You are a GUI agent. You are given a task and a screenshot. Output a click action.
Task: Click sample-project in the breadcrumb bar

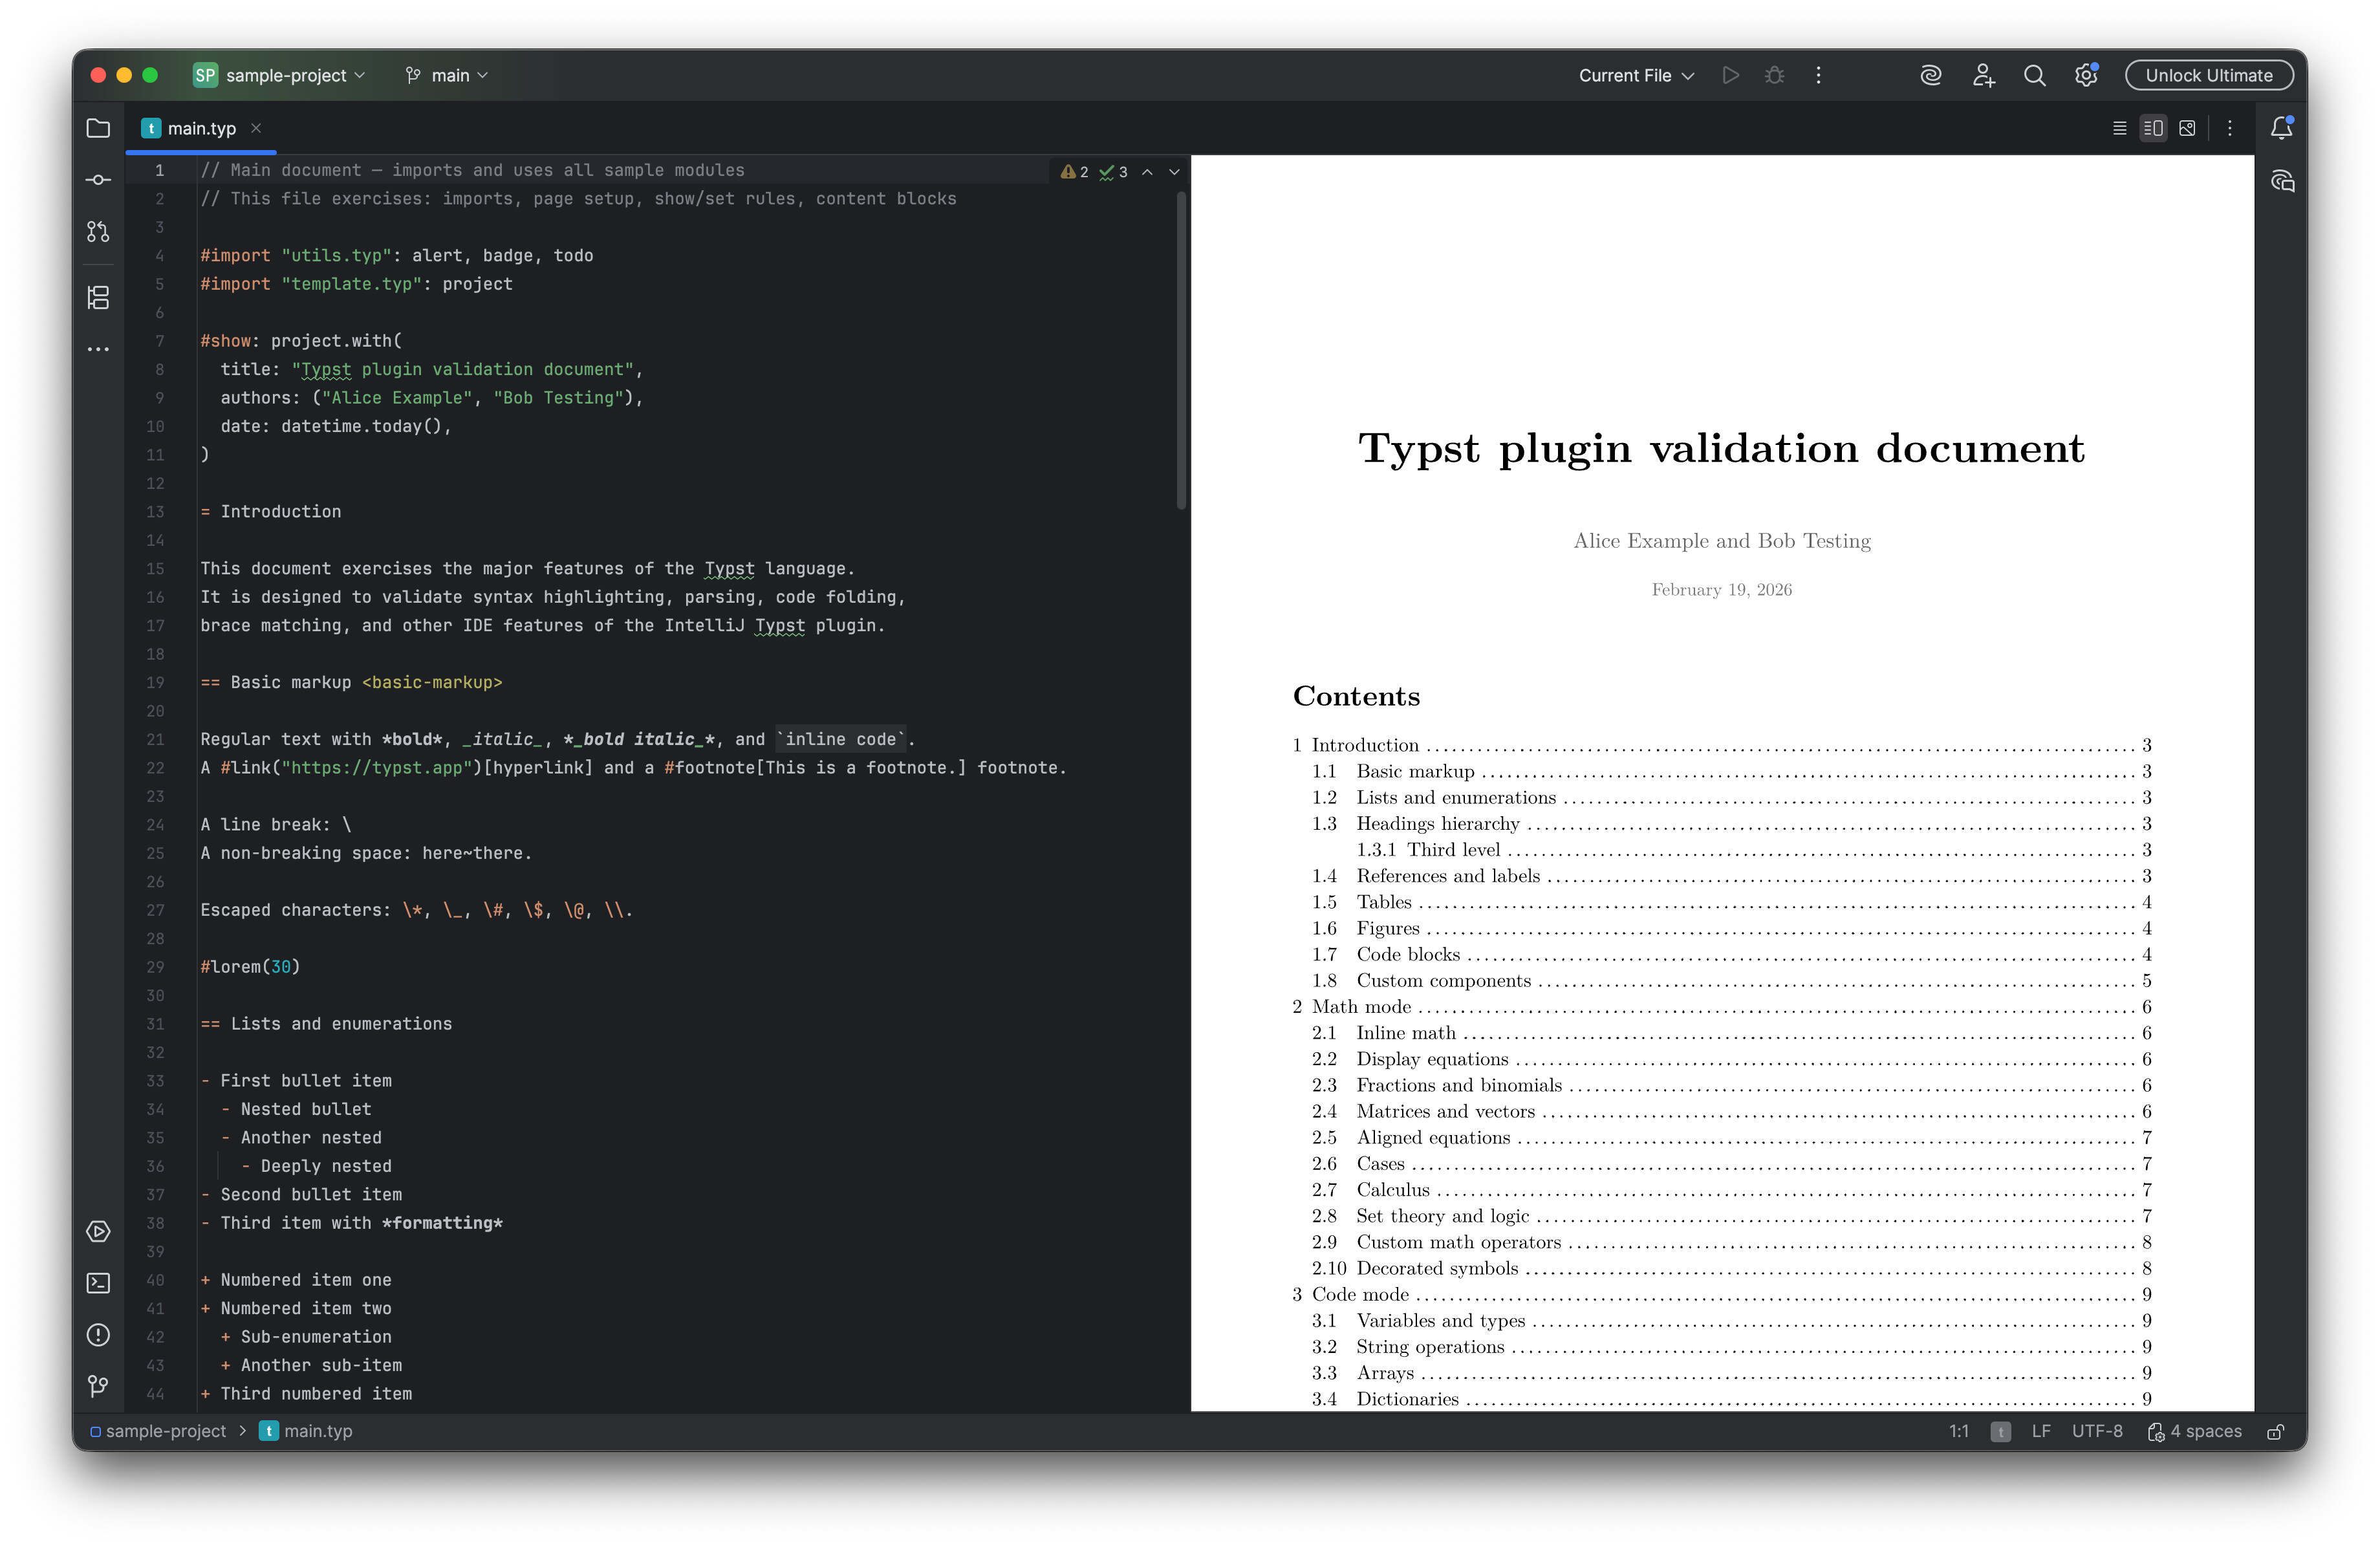point(165,1431)
